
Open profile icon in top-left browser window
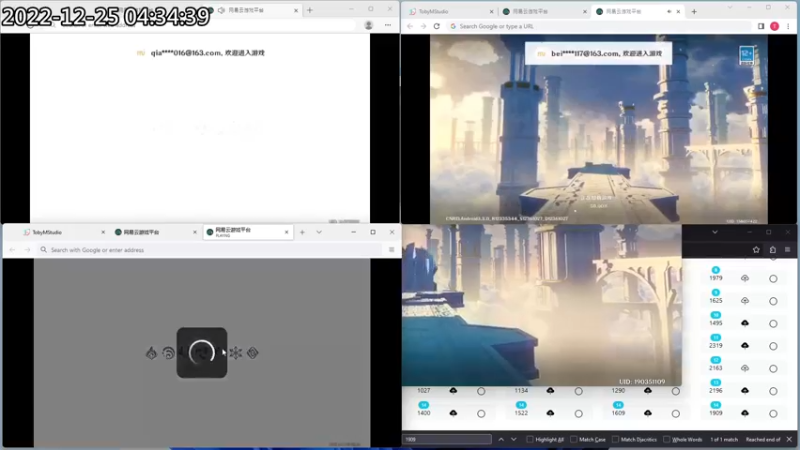coord(368,25)
